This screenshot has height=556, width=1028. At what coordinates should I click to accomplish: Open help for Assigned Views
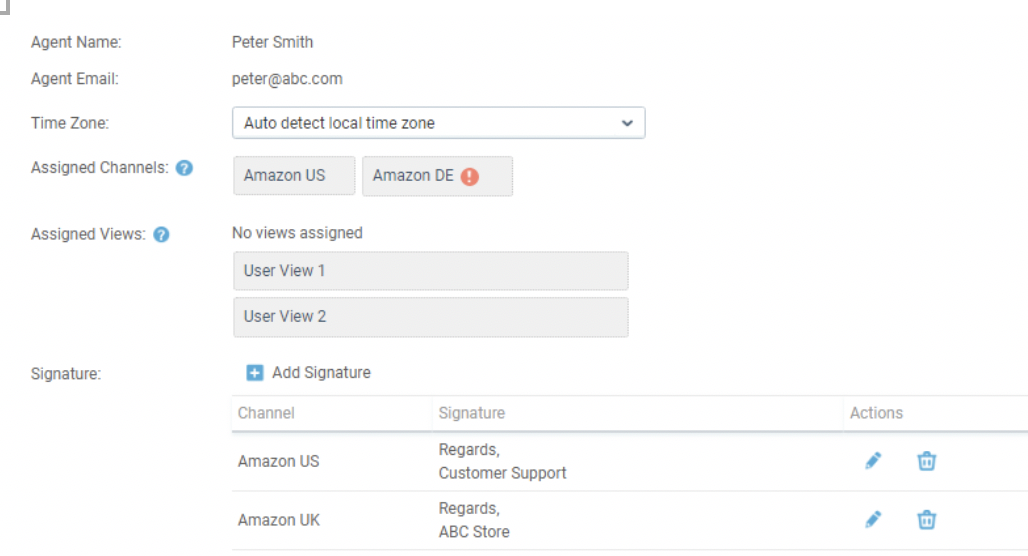(x=161, y=235)
